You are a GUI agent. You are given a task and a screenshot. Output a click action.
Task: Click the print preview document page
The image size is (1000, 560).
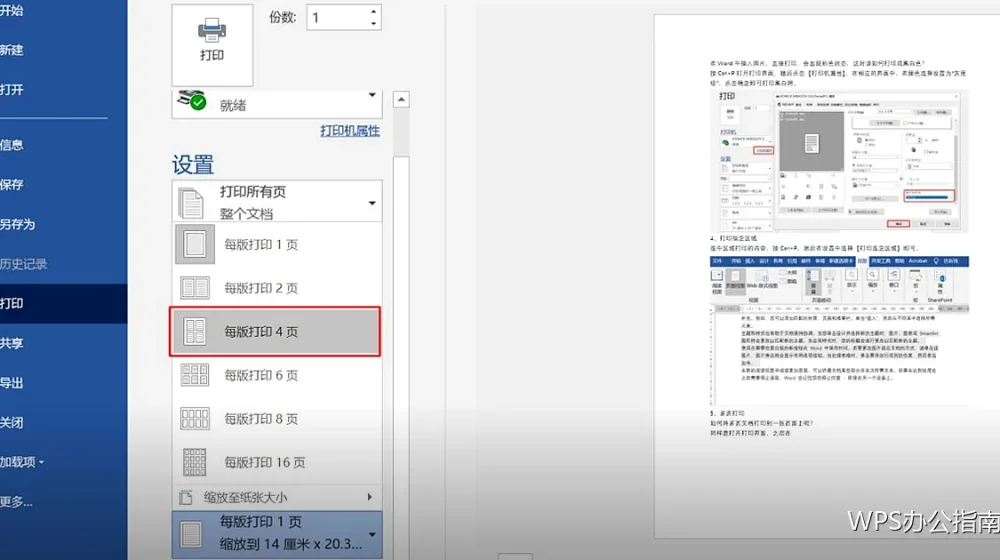(x=827, y=276)
